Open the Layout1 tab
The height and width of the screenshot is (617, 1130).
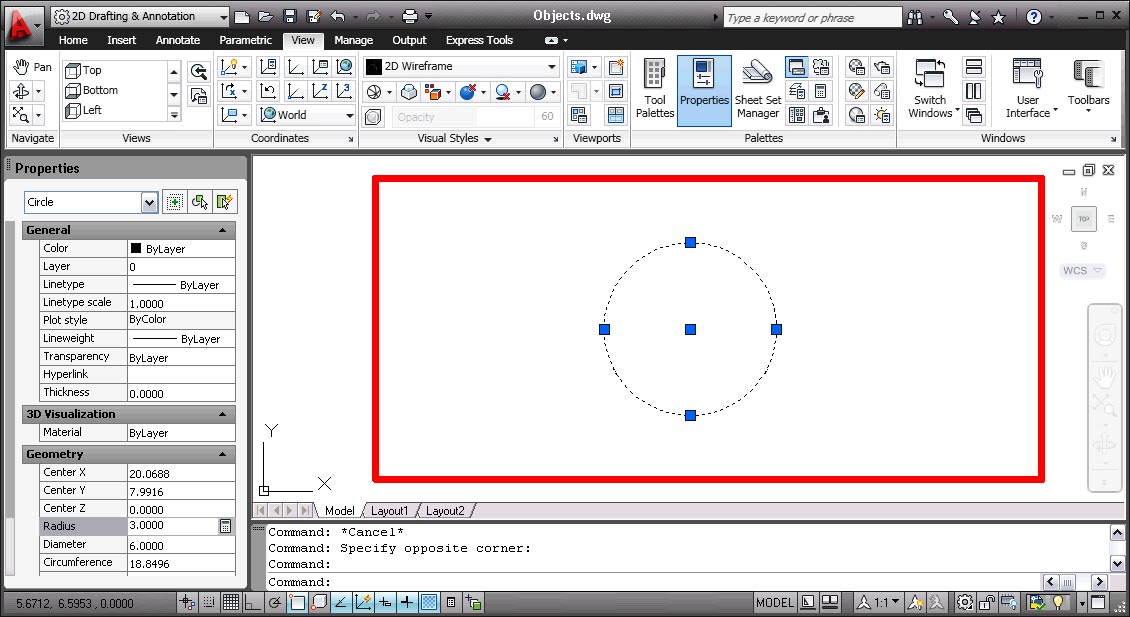click(x=389, y=510)
